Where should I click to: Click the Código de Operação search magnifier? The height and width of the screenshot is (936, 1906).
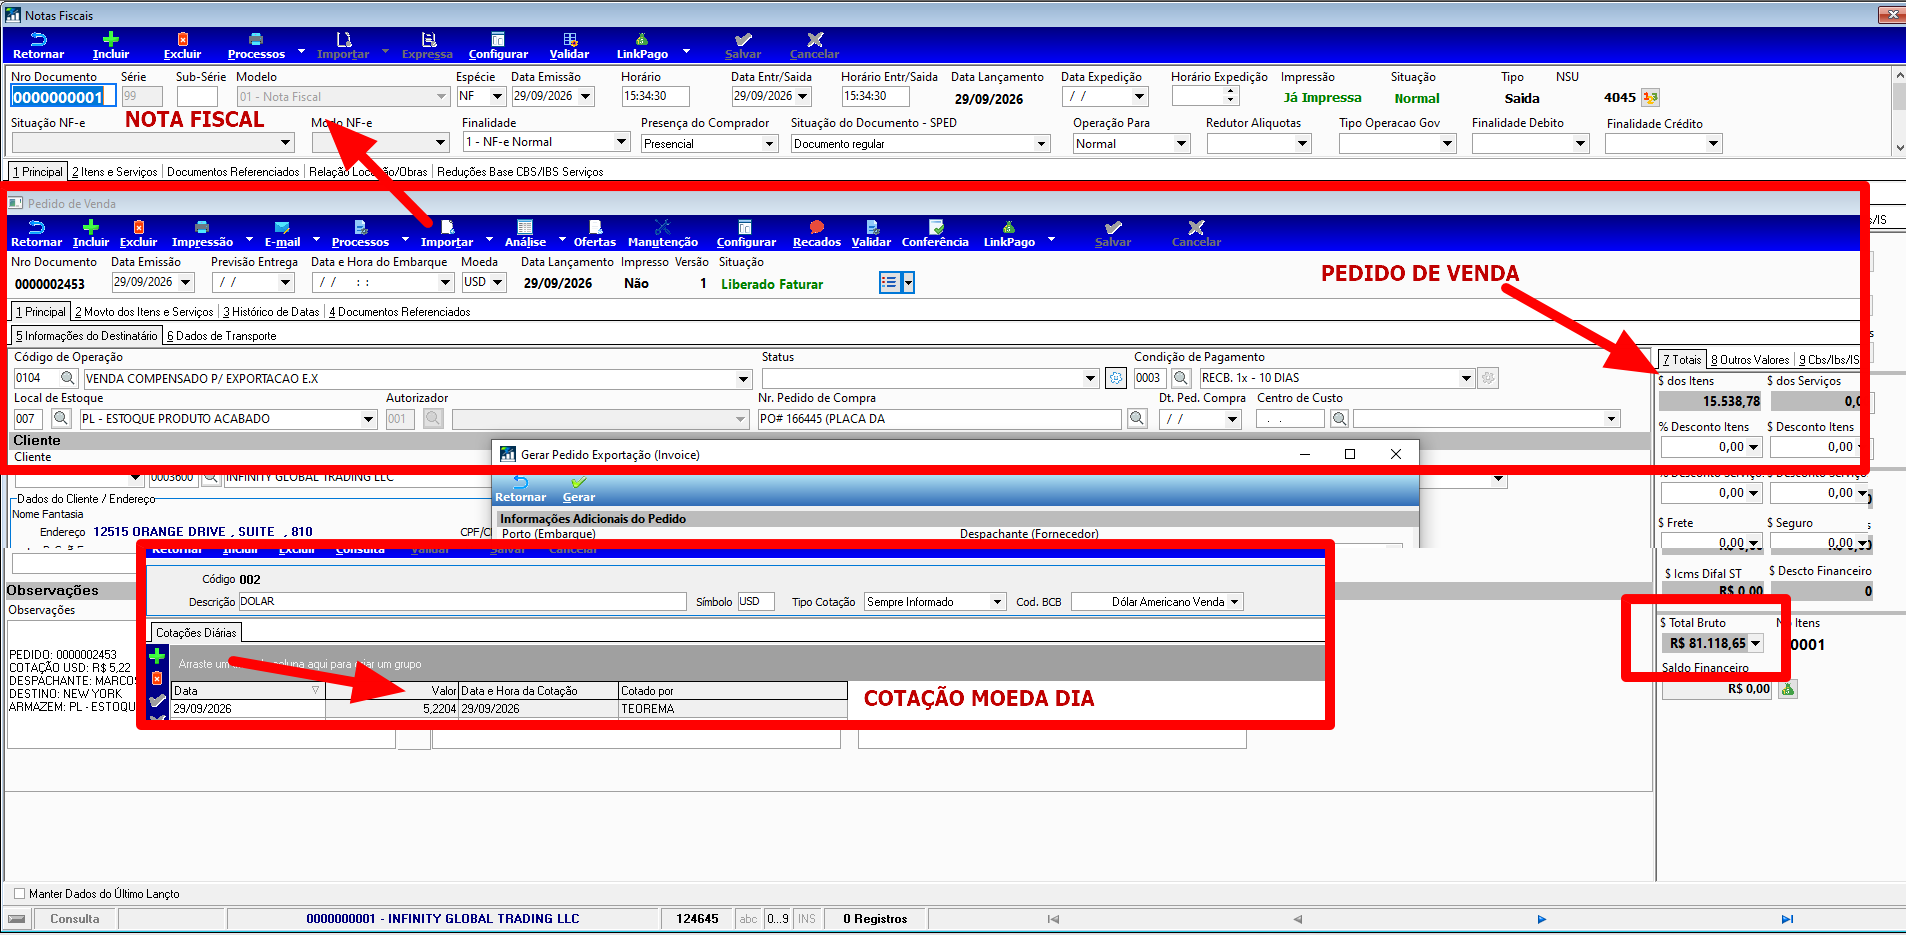coord(68,378)
